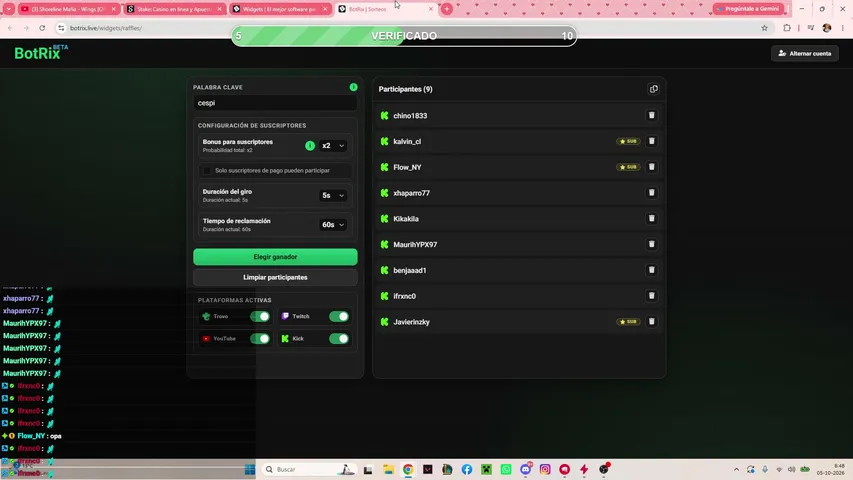Select participant row benjaaad1
This screenshot has height=480, width=853.
tap(520, 270)
